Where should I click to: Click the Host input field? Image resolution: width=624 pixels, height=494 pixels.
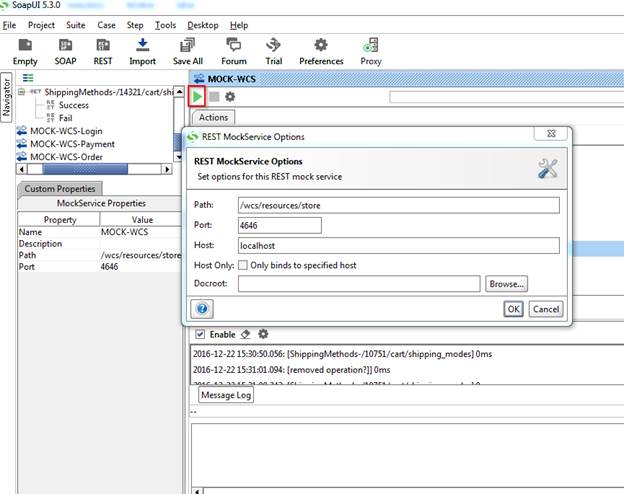[x=399, y=246]
